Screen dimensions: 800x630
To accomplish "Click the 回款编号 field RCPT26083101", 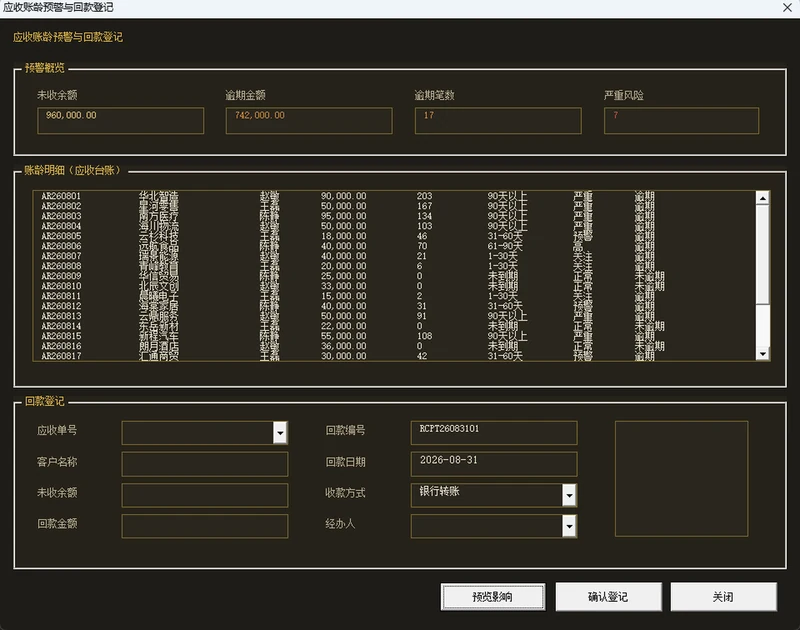I will 494,433.
